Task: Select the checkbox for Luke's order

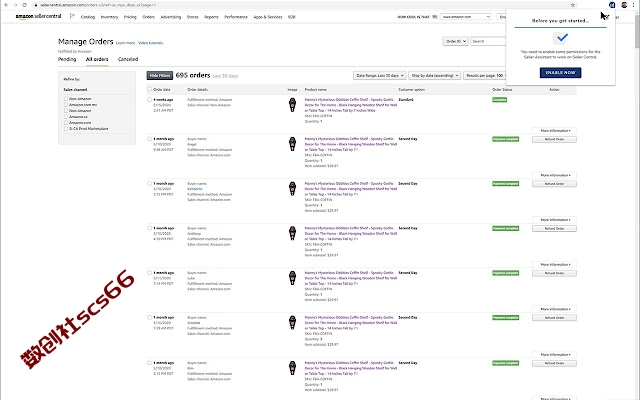Action: pos(149,273)
